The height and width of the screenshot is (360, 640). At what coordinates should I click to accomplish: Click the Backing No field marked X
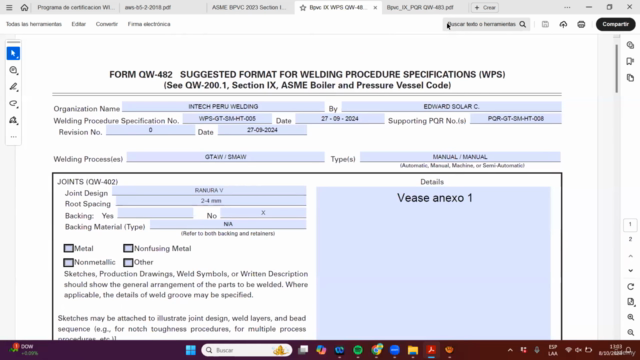point(263,213)
